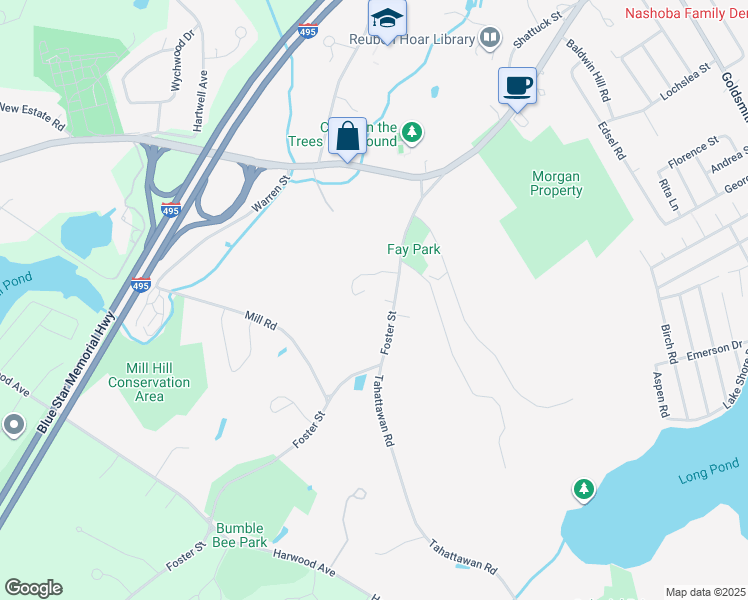
Task: Select the Fay Park label
Action: pyautogui.click(x=414, y=249)
